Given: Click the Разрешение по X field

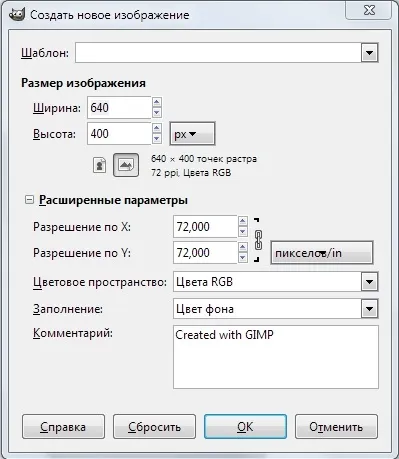Looking at the screenshot, I should pos(205,227).
